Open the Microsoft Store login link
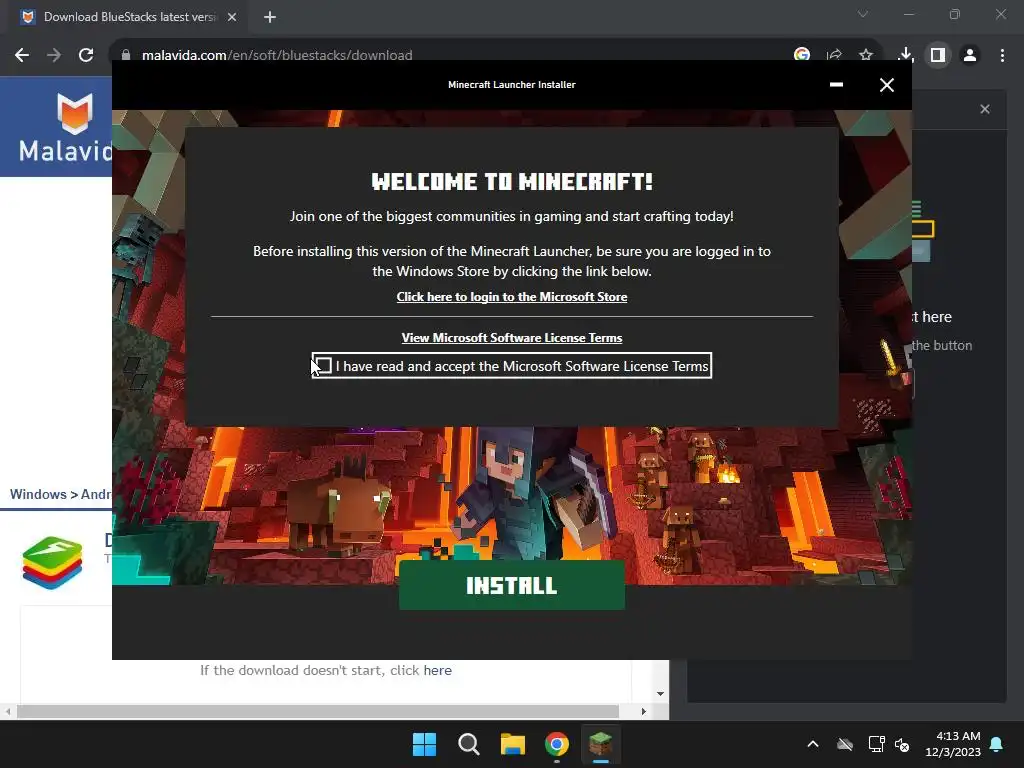 point(511,297)
